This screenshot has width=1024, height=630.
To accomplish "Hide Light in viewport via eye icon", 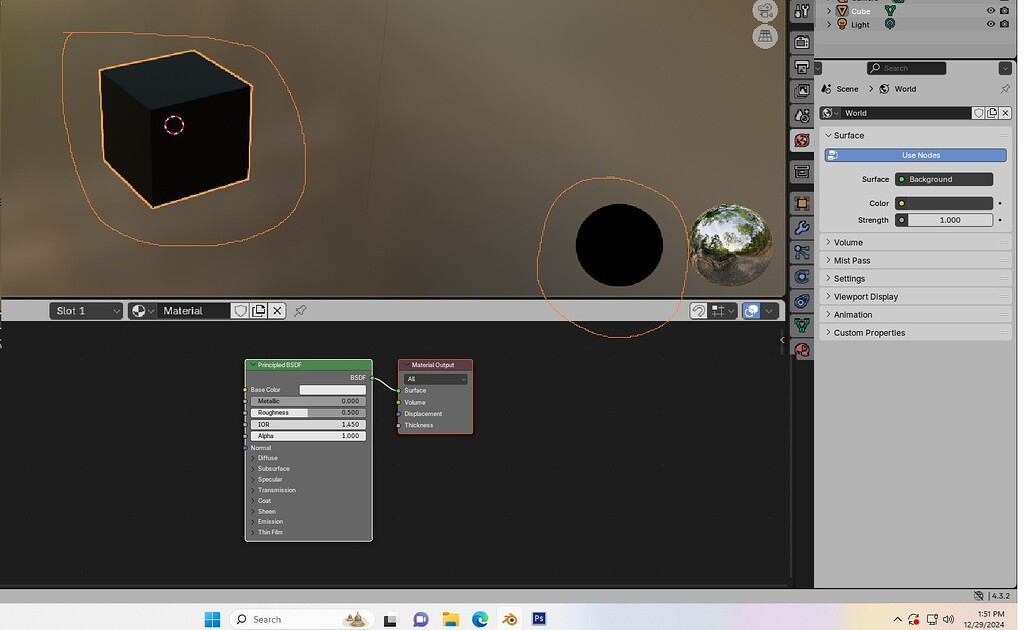I will (x=991, y=24).
